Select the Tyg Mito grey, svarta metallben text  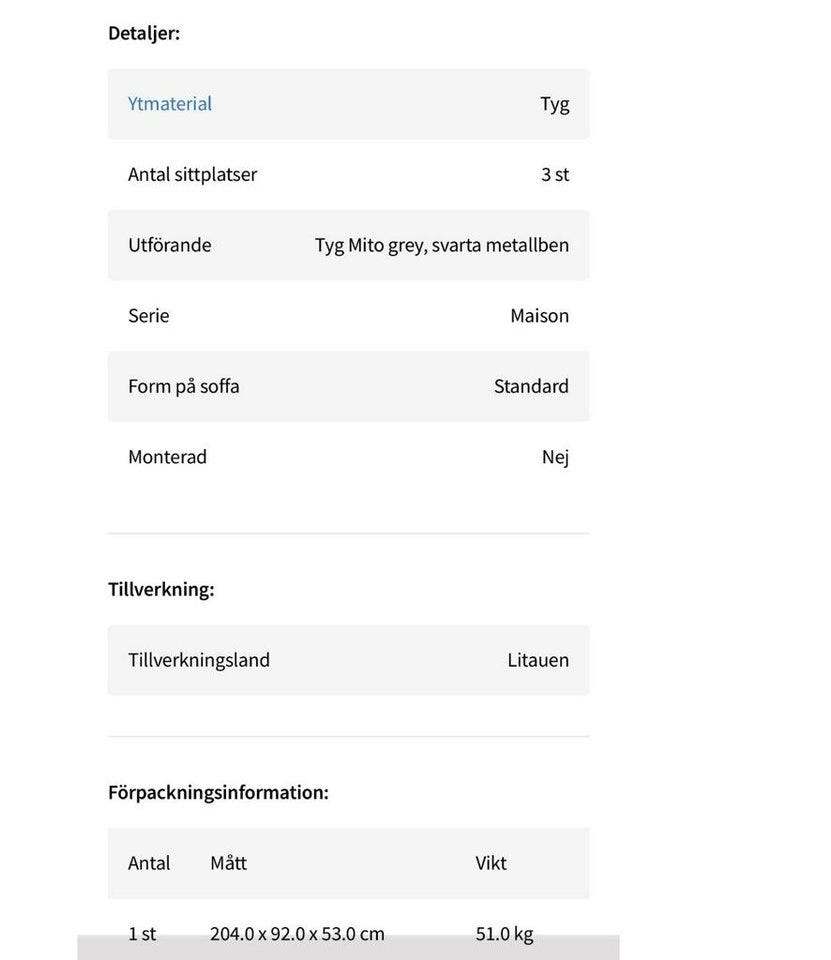coord(441,245)
